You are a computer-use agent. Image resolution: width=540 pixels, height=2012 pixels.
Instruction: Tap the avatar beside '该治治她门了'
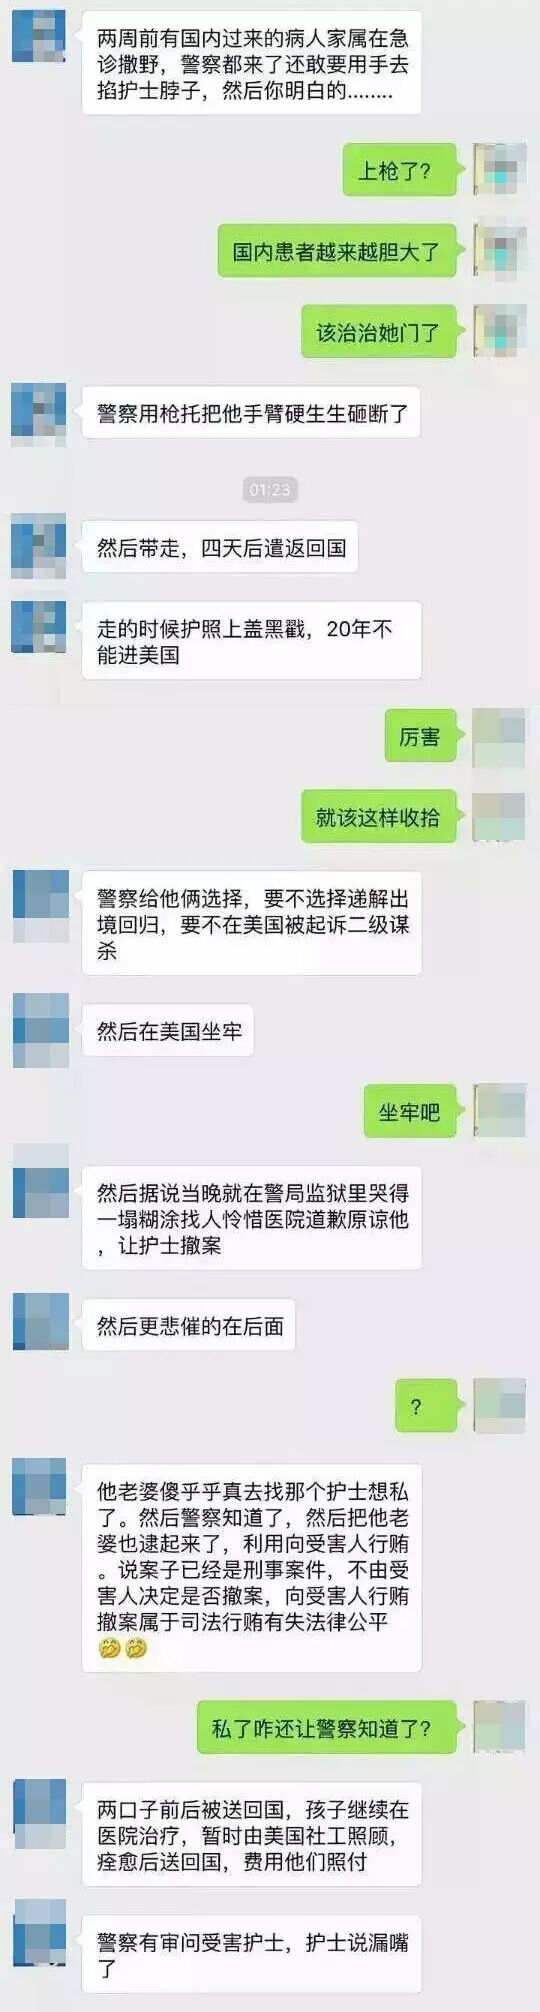[x=500, y=332]
